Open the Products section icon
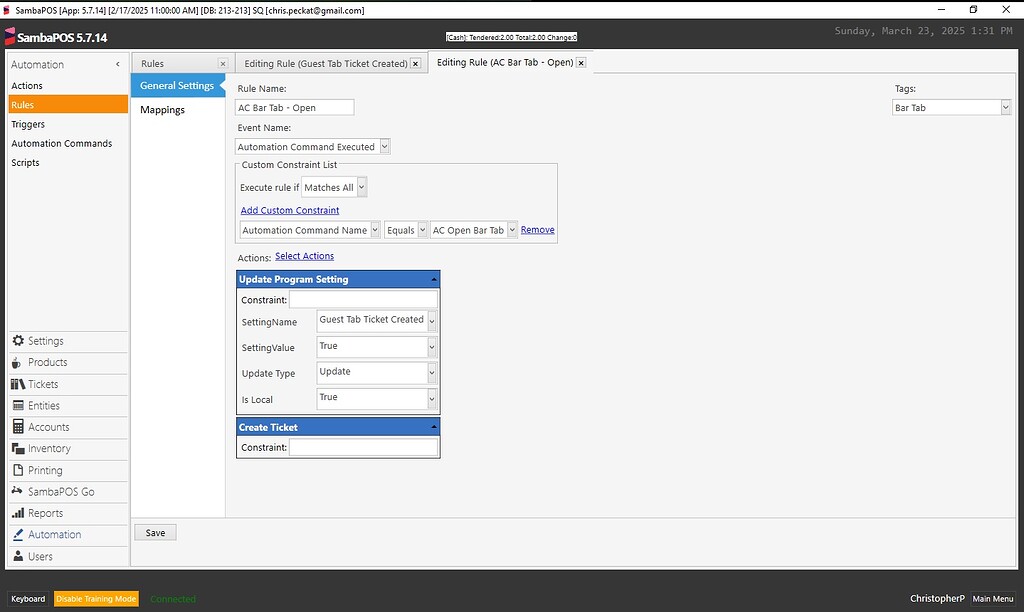Image resolution: width=1024 pixels, height=612 pixels. pyautogui.click(x=18, y=363)
